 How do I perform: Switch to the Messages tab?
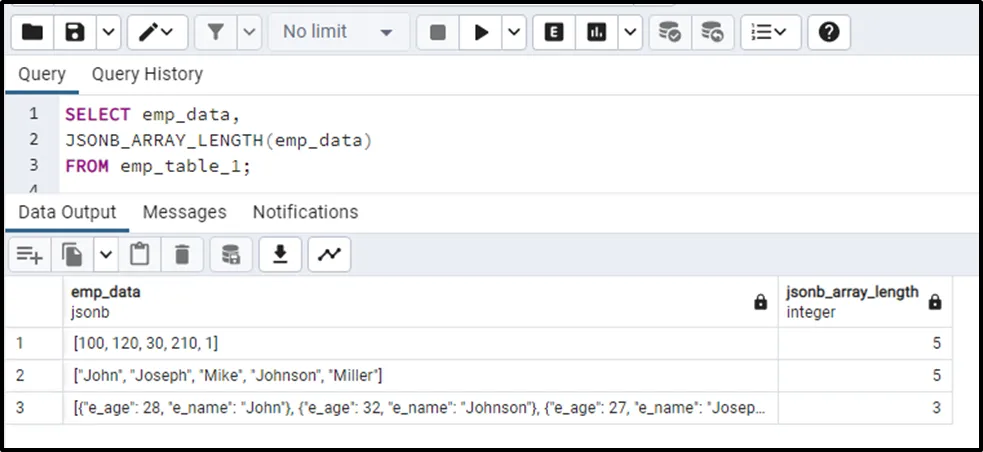click(184, 212)
